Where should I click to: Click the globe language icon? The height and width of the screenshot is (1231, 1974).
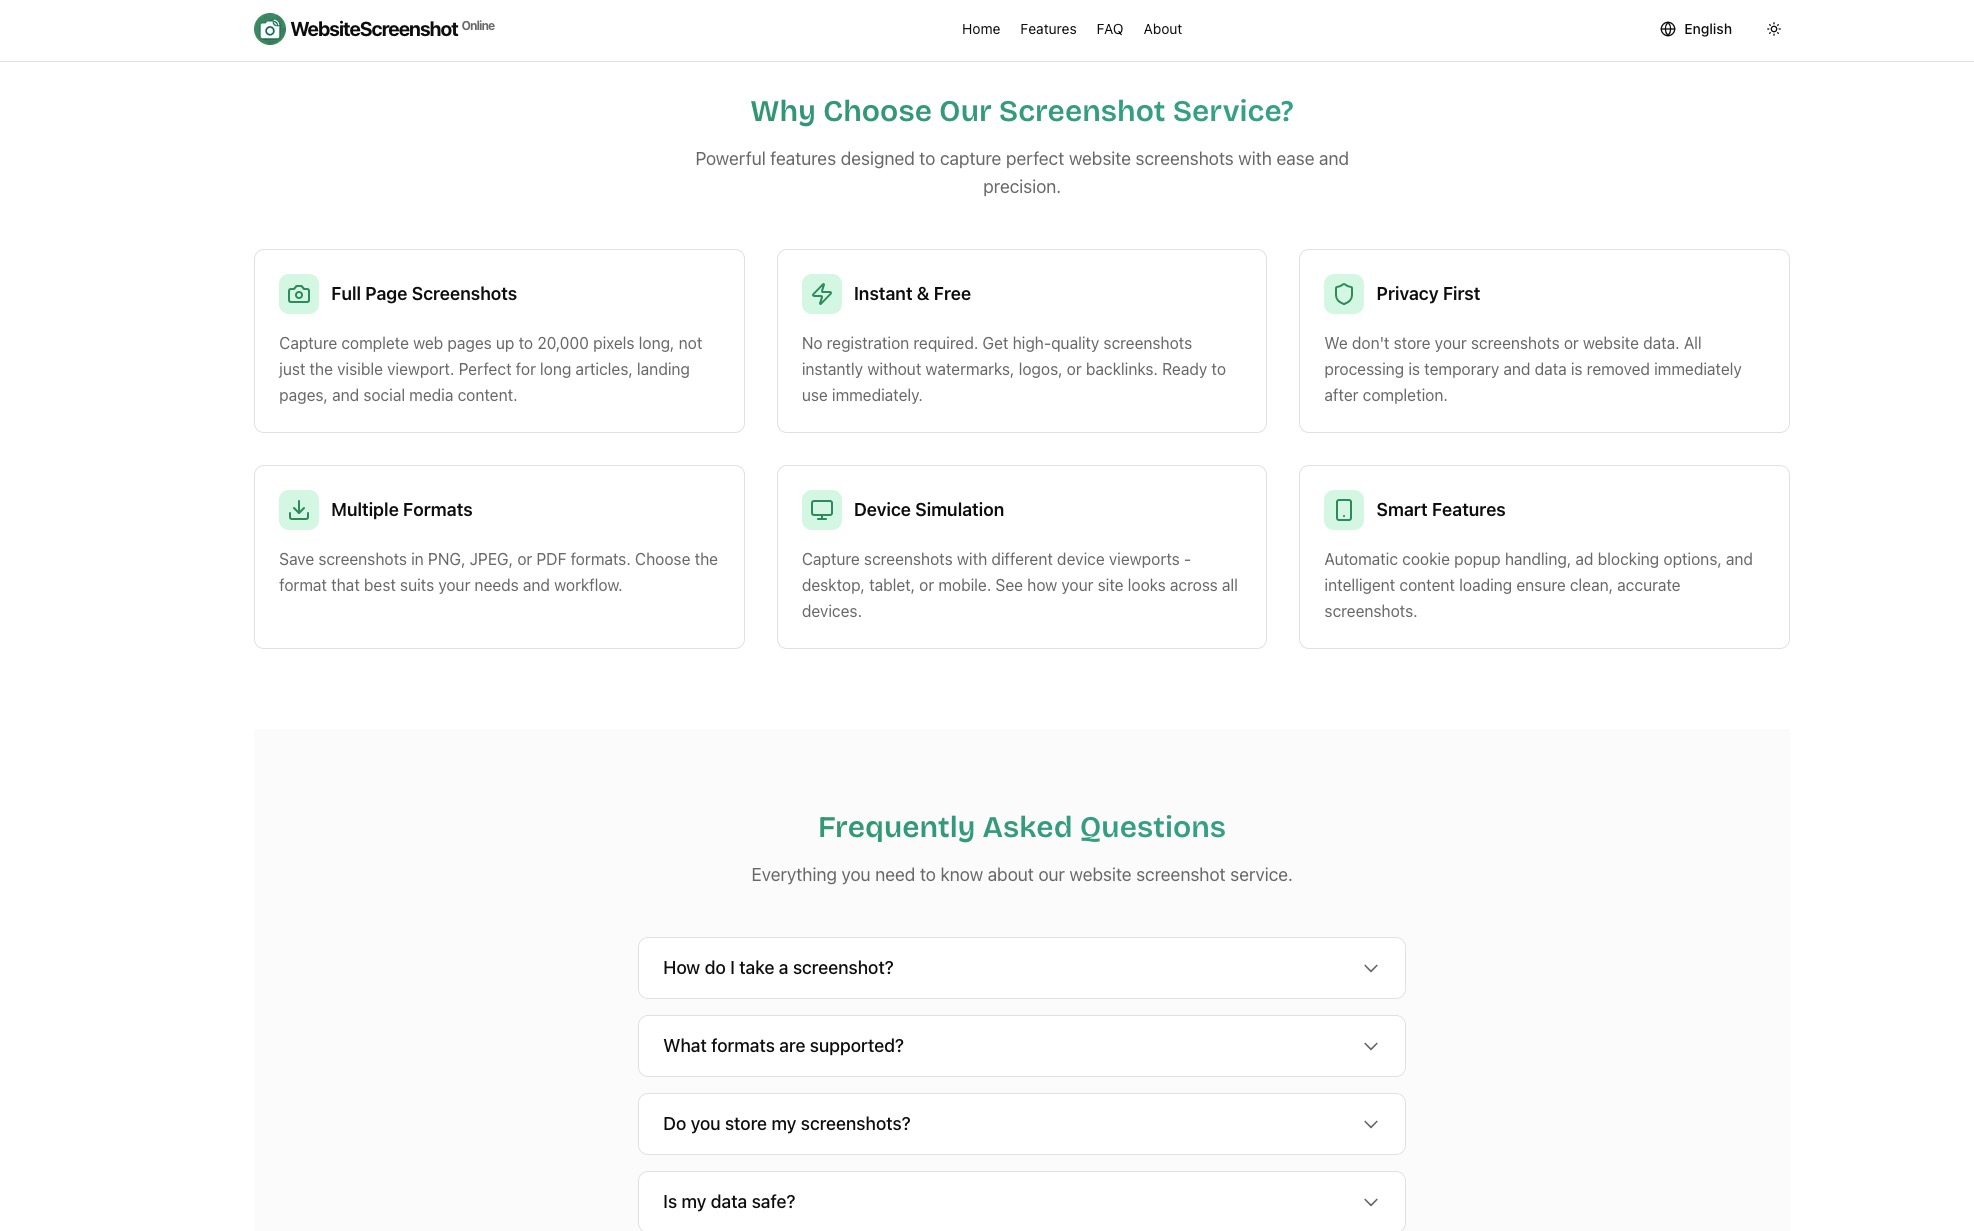tap(1668, 29)
